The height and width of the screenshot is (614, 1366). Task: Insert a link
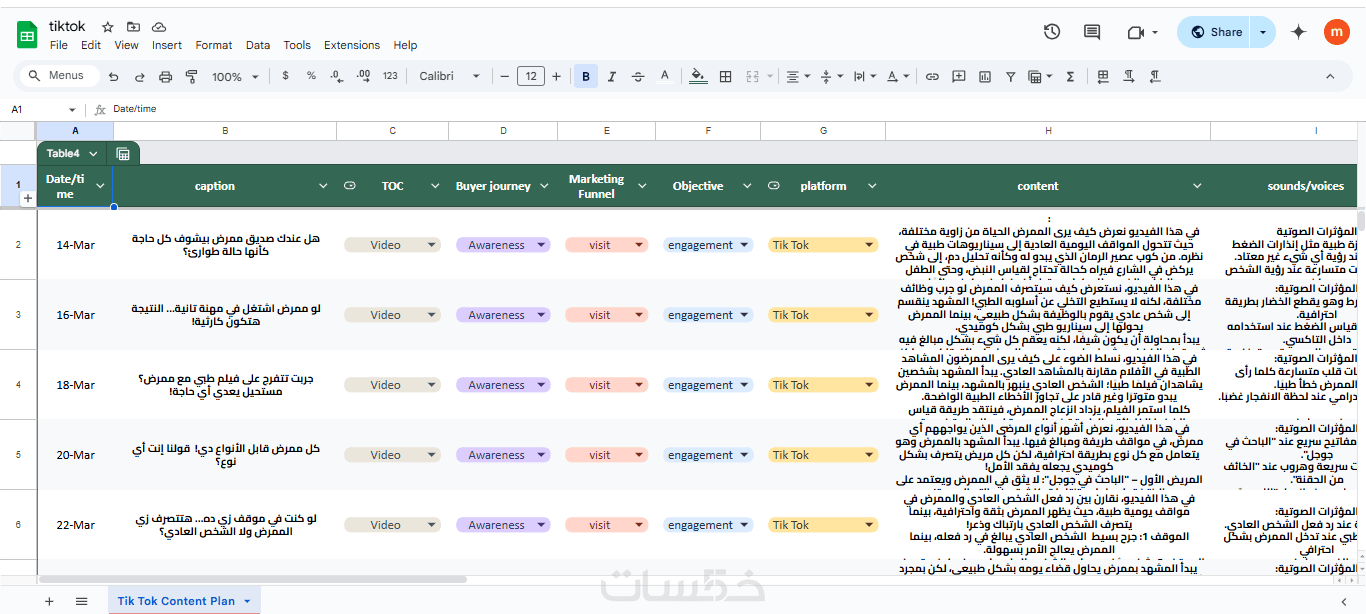932,76
